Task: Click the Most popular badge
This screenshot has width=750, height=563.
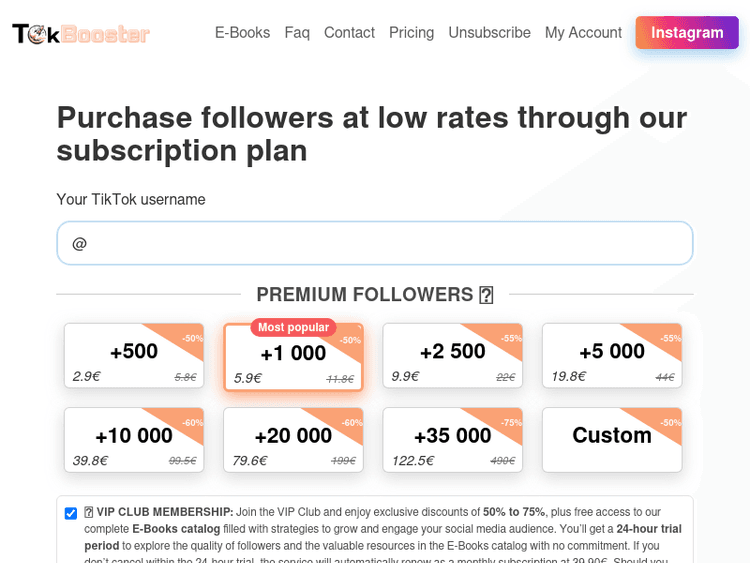Action: [x=293, y=327]
